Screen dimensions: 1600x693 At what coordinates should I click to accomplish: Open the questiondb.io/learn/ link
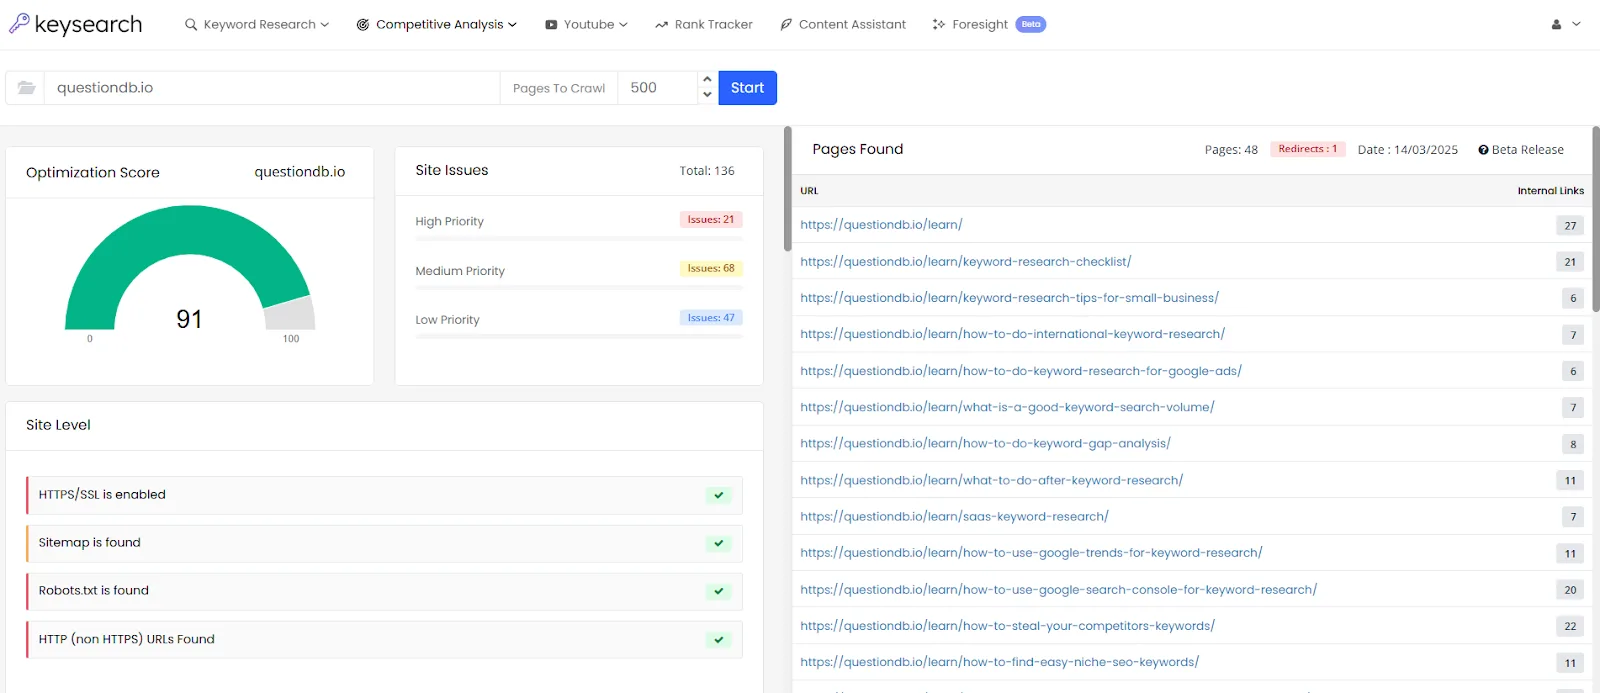881,225
